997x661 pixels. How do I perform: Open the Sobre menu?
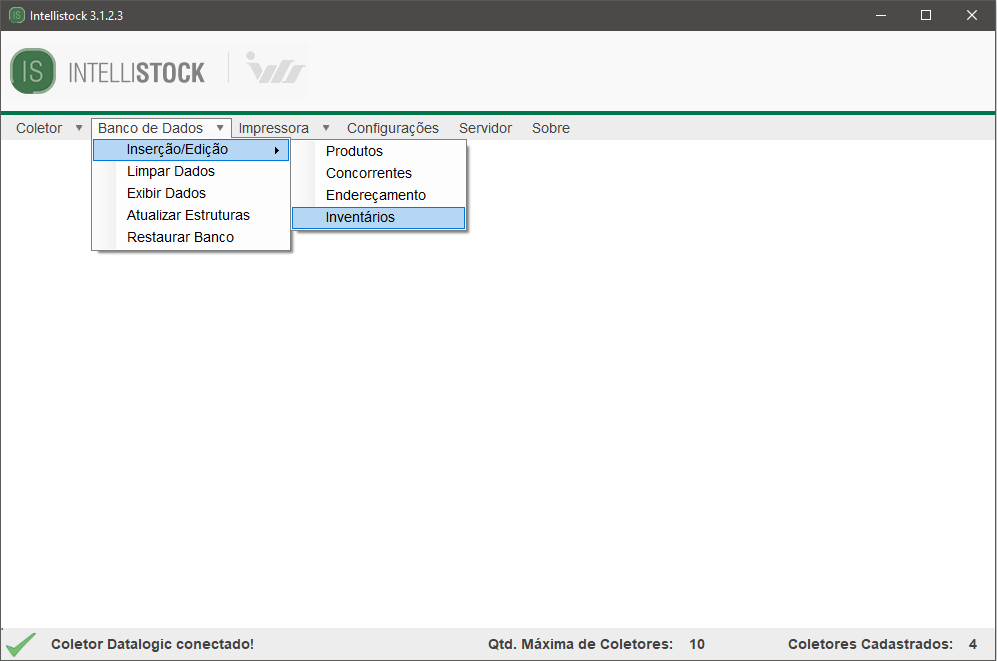(x=550, y=128)
